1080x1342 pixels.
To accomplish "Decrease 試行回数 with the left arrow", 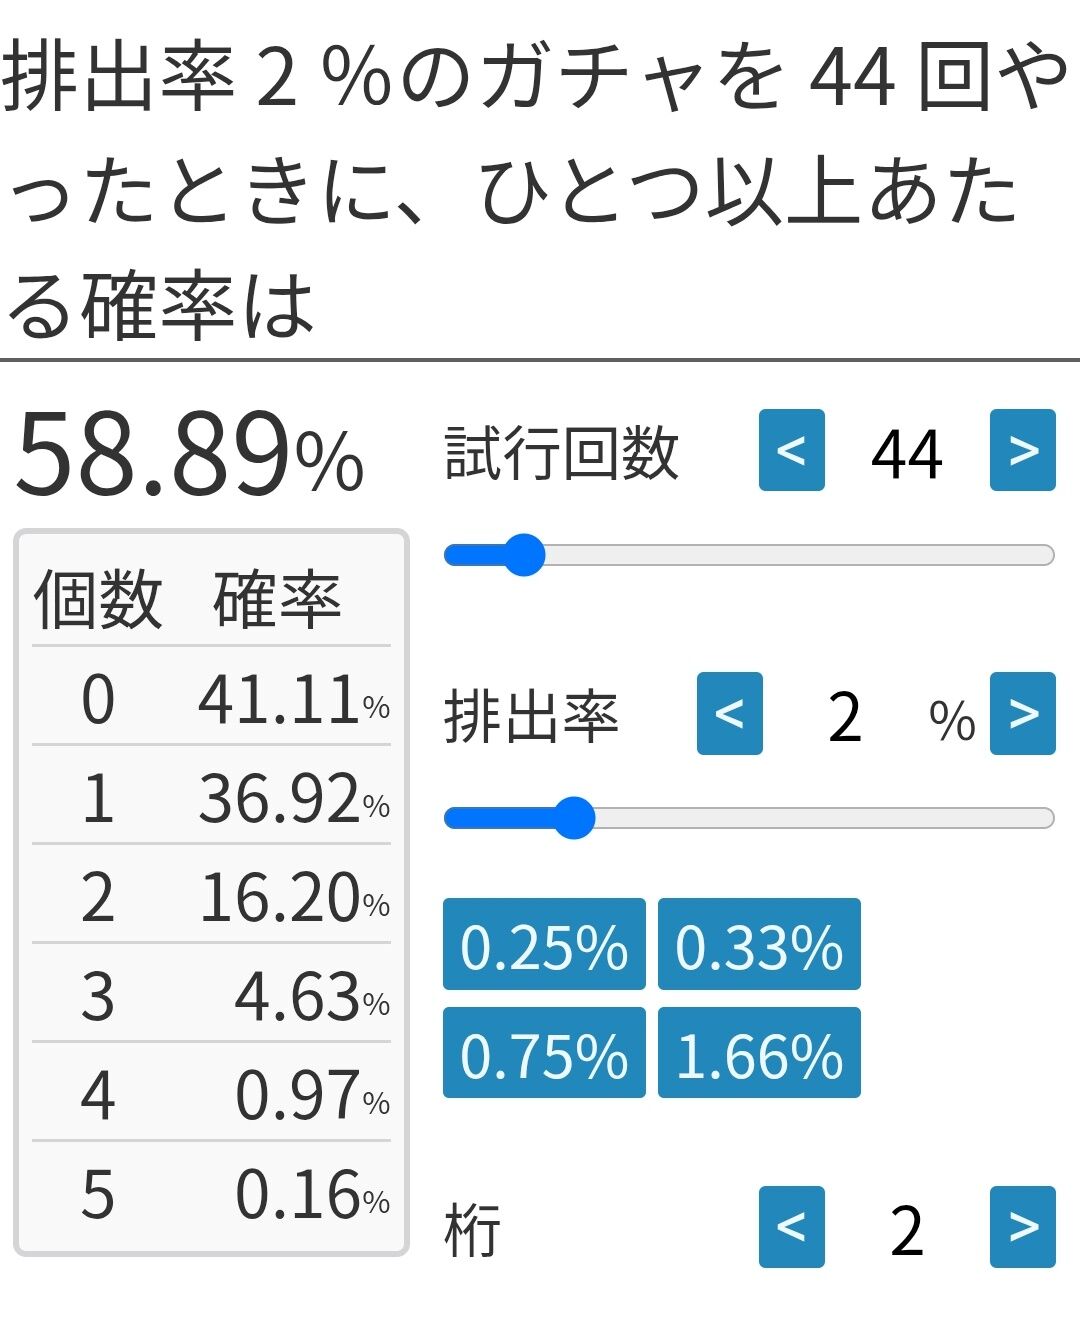I will (x=791, y=450).
